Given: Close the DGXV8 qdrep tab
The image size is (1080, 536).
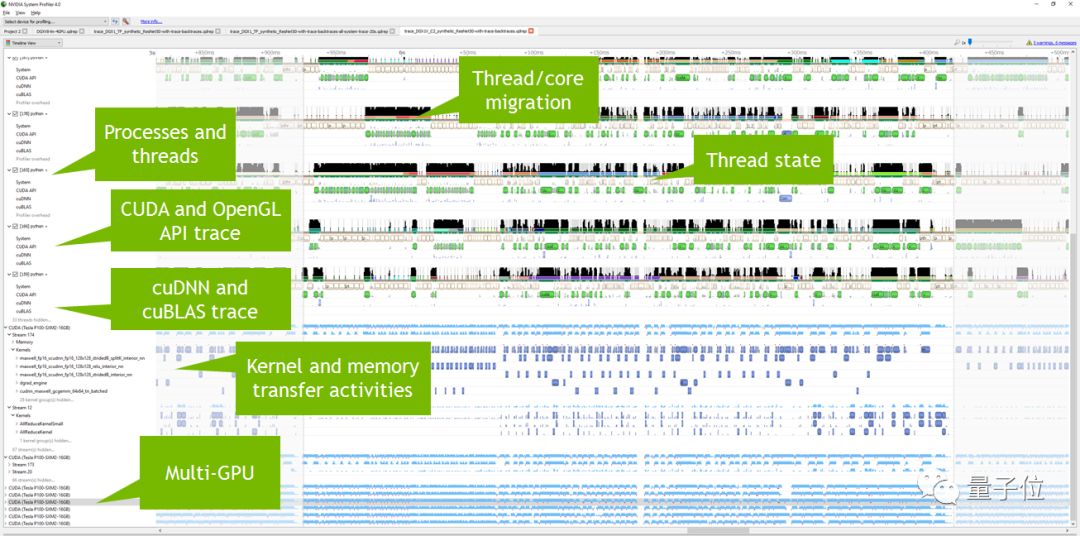Looking at the screenshot, I should 82,31.
